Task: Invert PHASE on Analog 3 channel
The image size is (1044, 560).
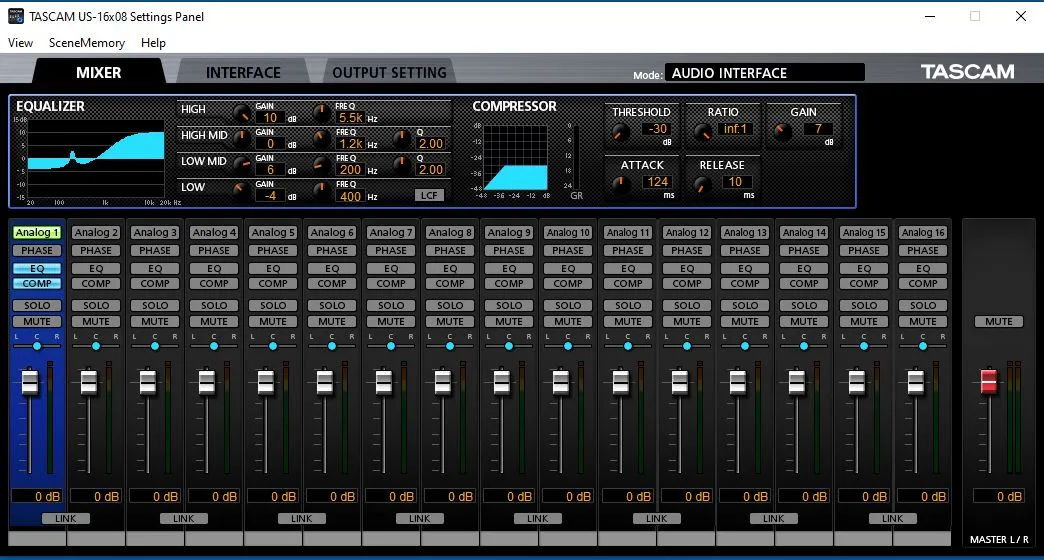Action: (155, 251)
